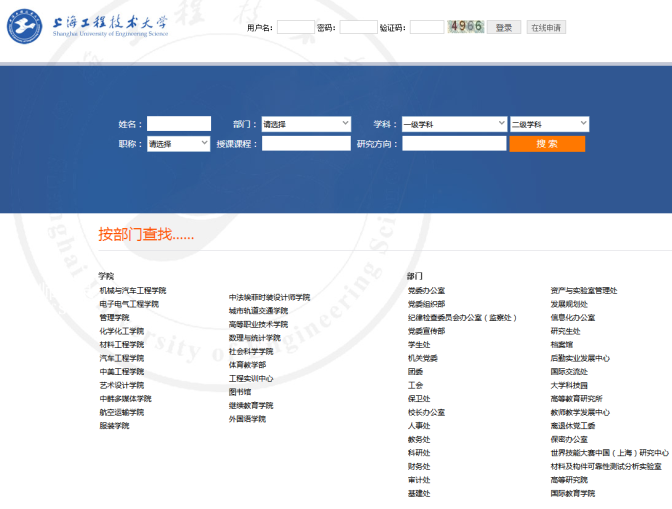This screenshot has width=672, height=509.
Task: Open 航空运输学院 link
Action: (x=122, y=412)
